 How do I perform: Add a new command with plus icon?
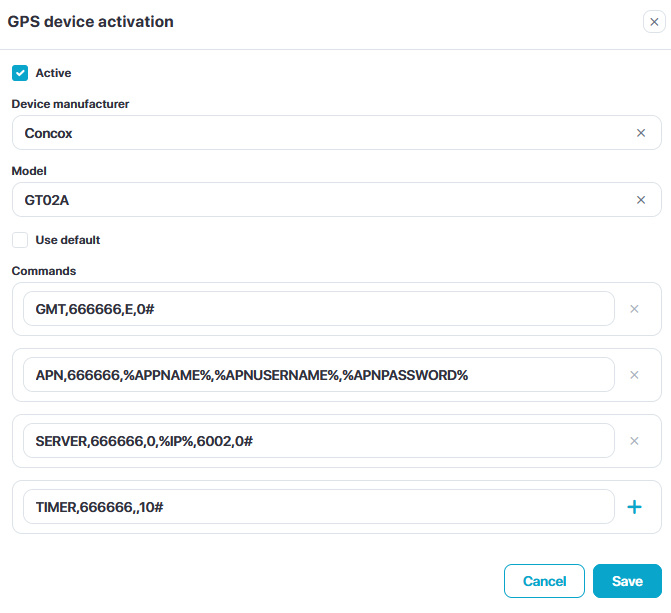(634, 507)
